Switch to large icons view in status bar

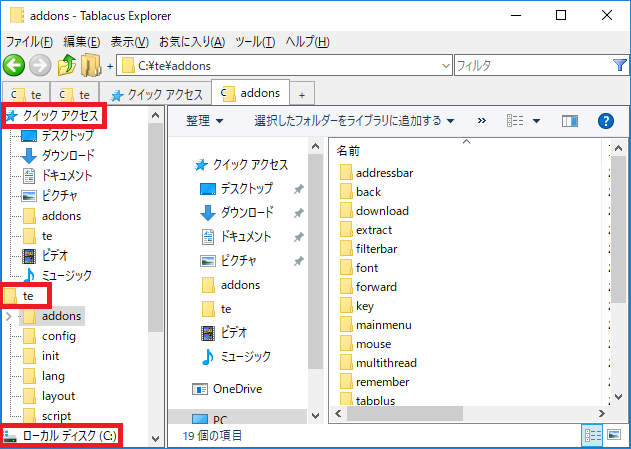click(x=614, y=435)
